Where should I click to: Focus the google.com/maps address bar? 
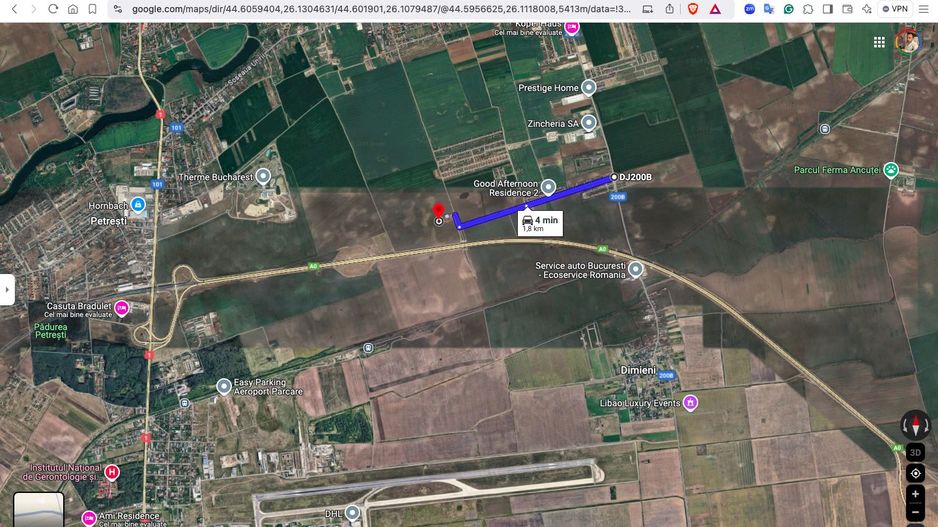[381, 9]
